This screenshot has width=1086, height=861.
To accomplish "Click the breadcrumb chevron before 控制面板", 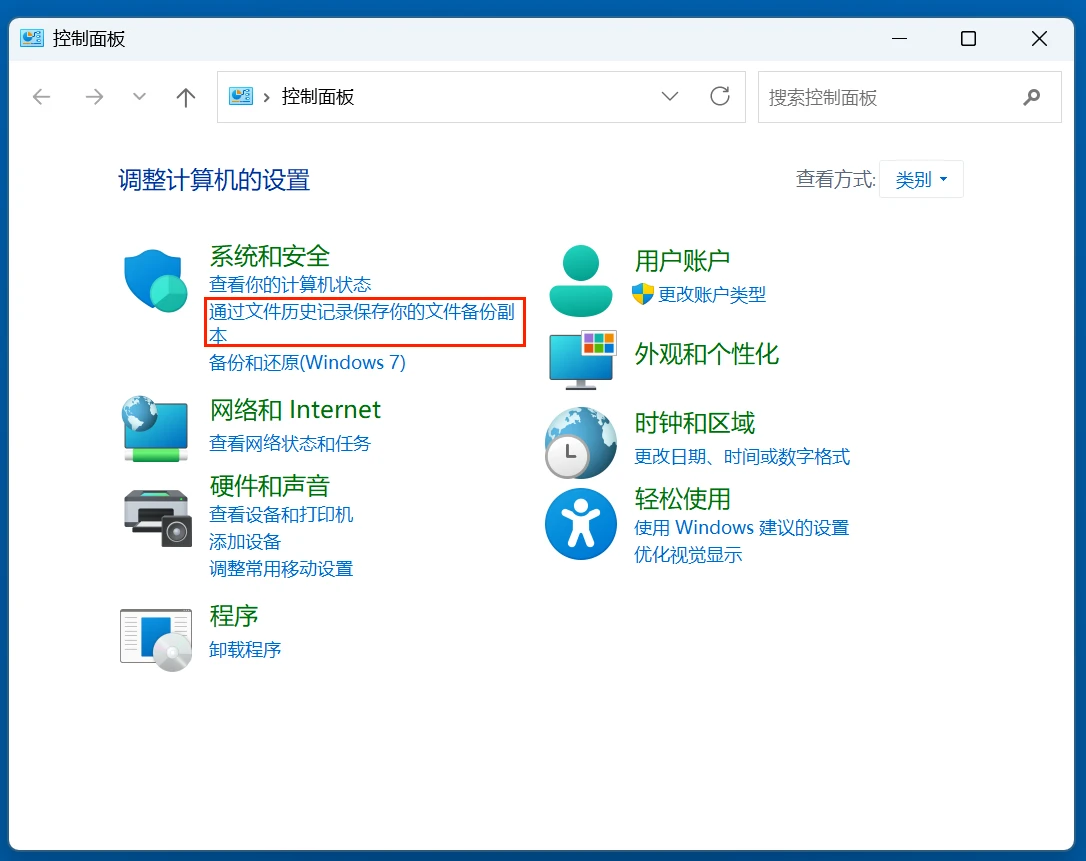I will coord(267,98).
